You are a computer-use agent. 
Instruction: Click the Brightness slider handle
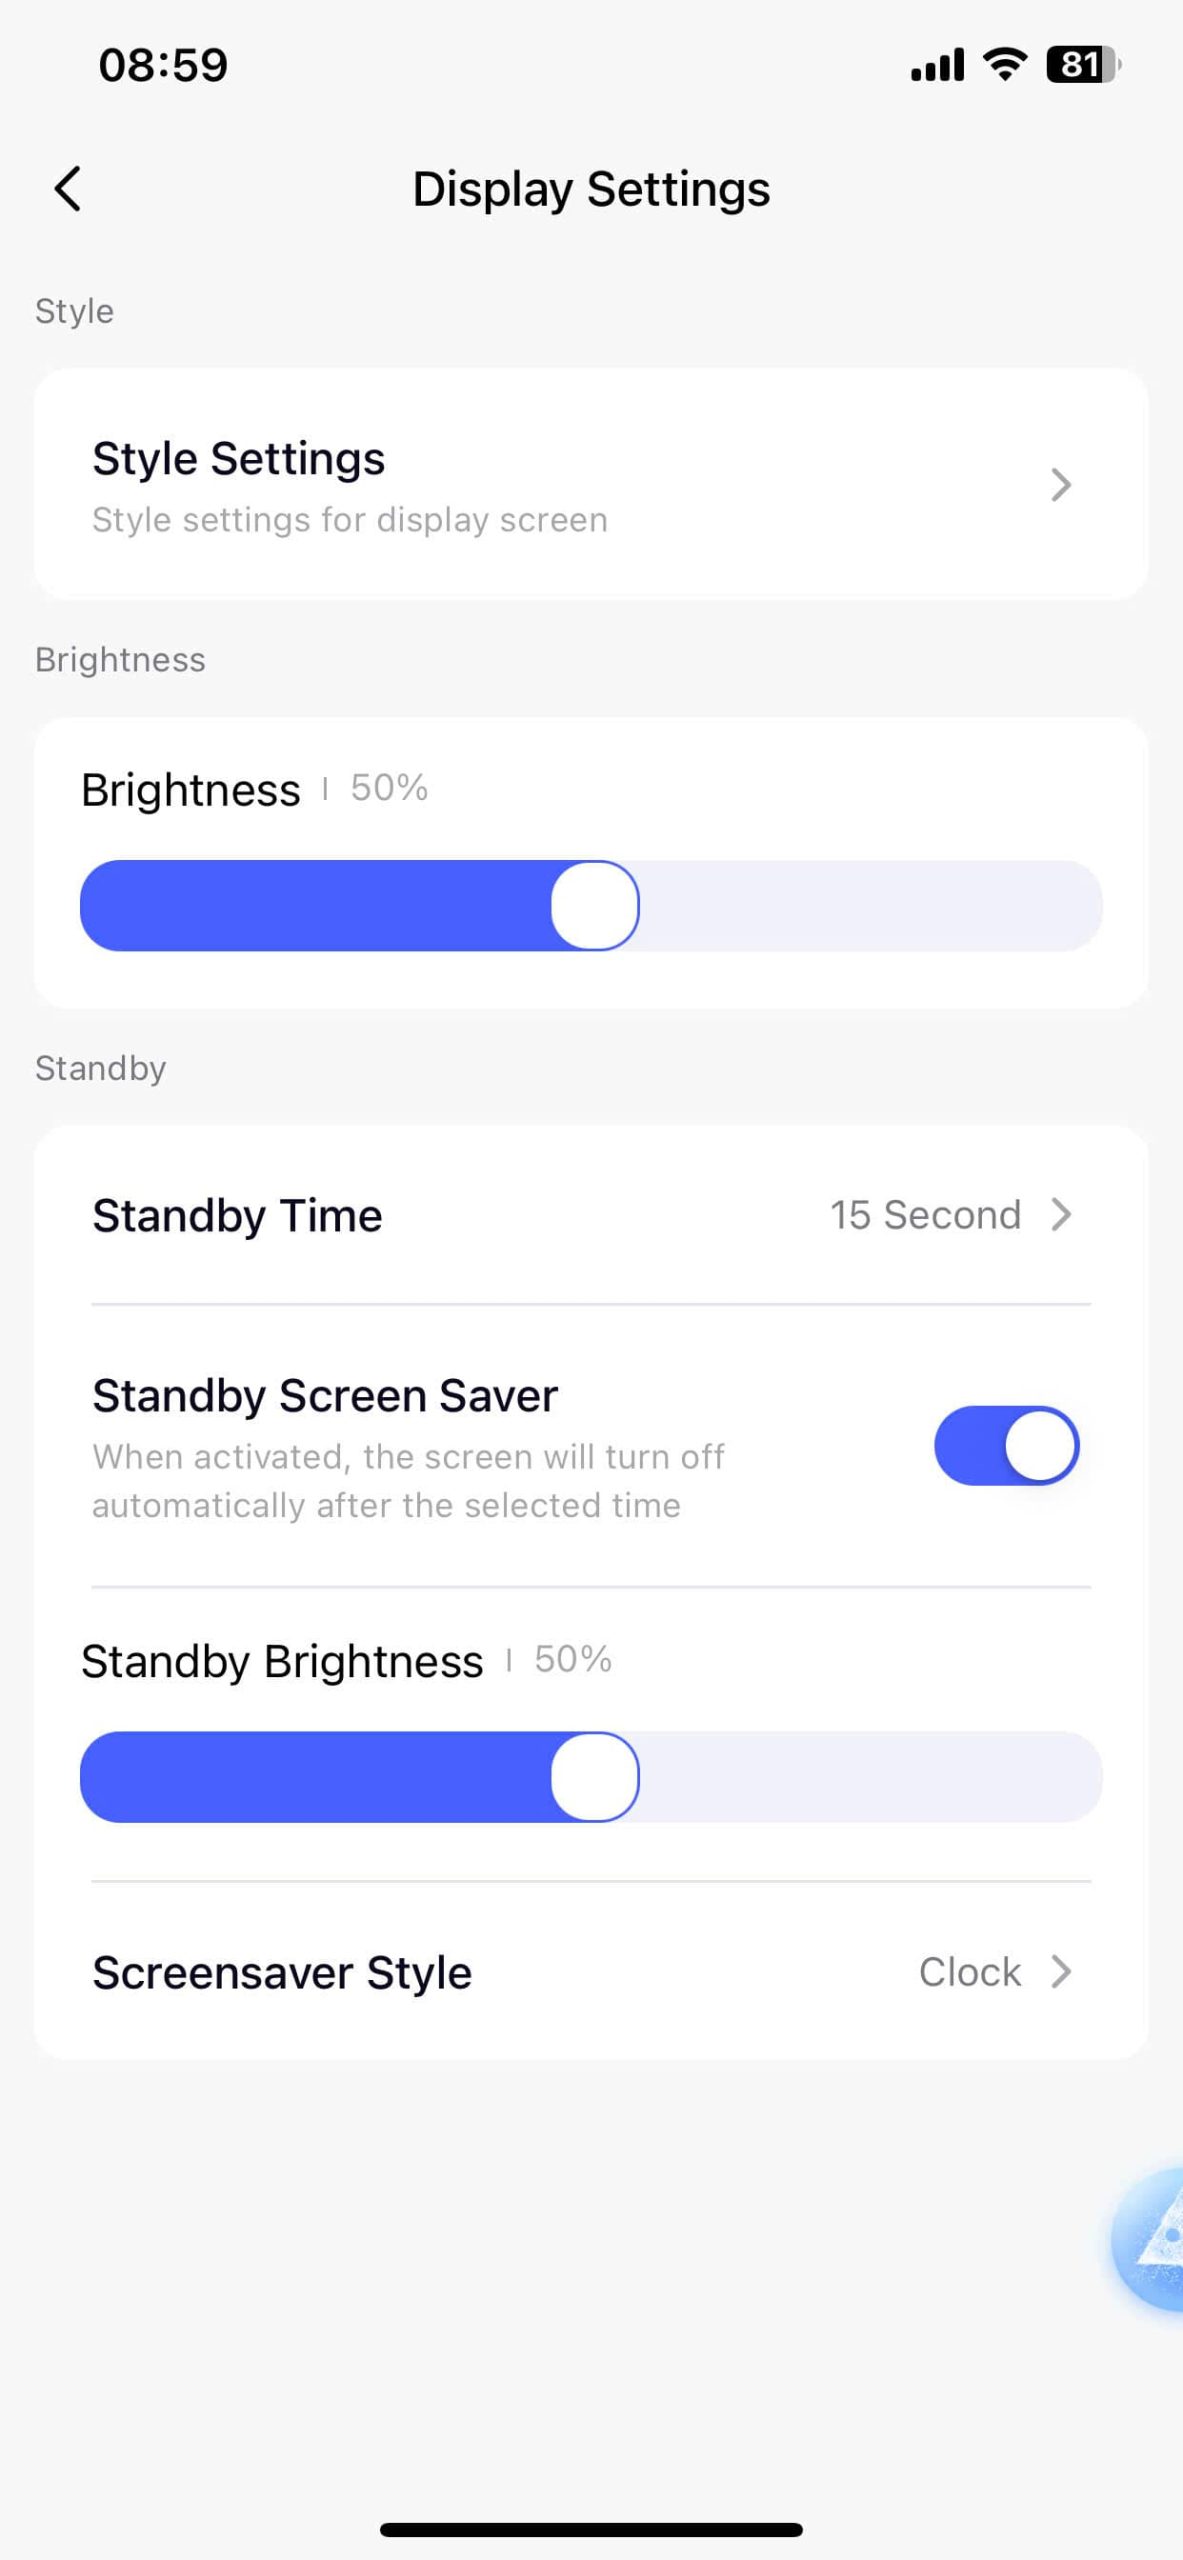595,906
